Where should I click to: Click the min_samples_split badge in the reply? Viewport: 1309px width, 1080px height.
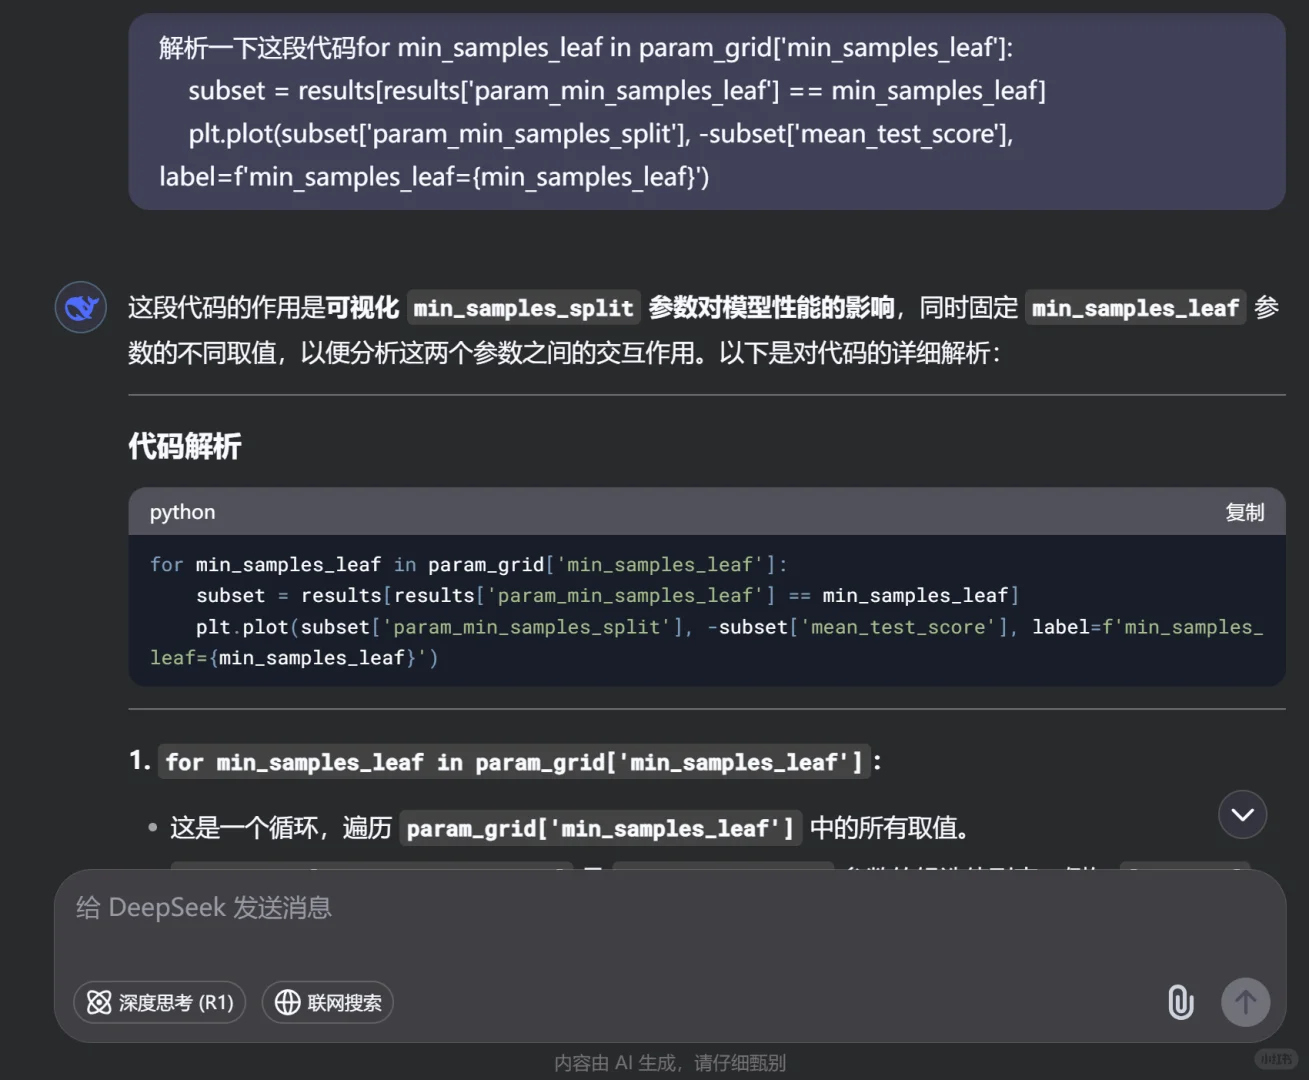click(523, 308)
